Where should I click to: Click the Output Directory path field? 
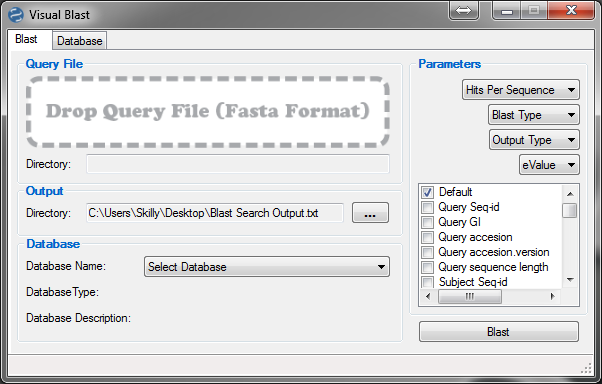215,213
